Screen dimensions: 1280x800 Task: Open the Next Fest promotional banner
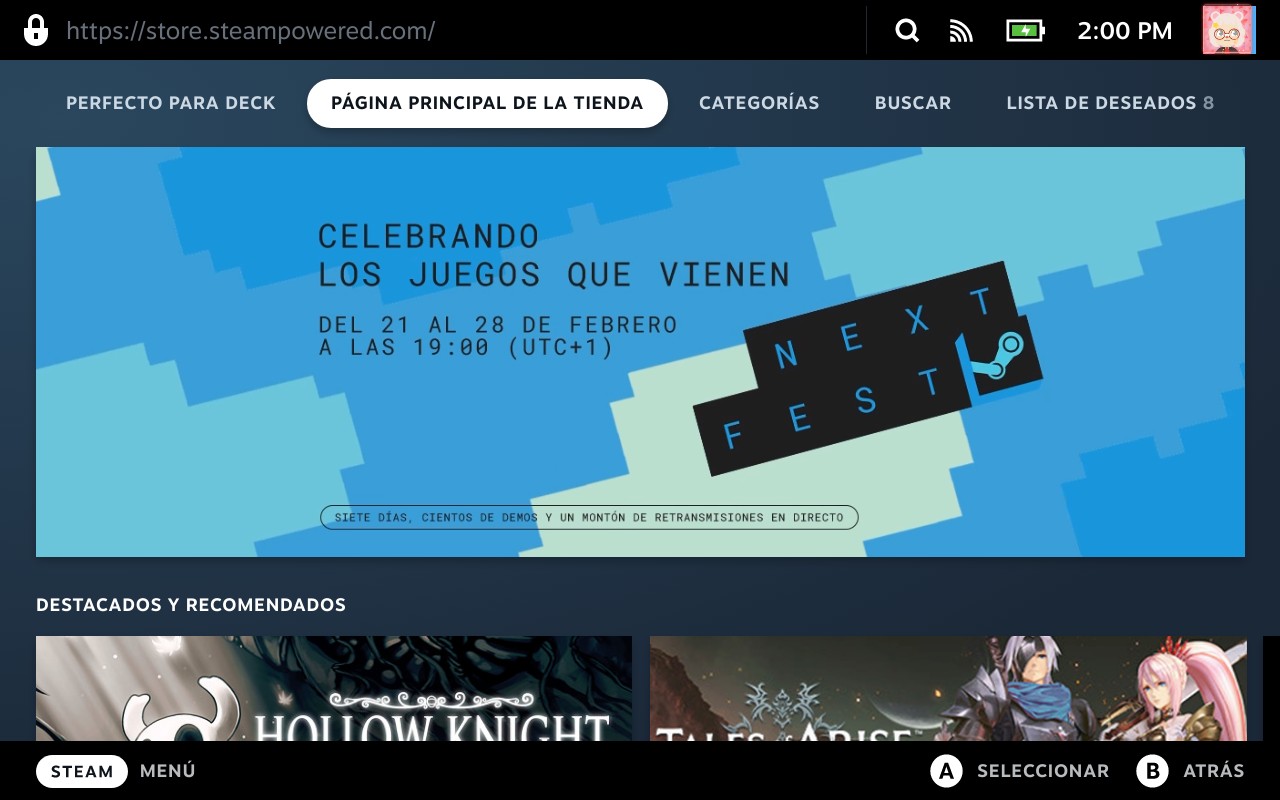pos(640,352)
